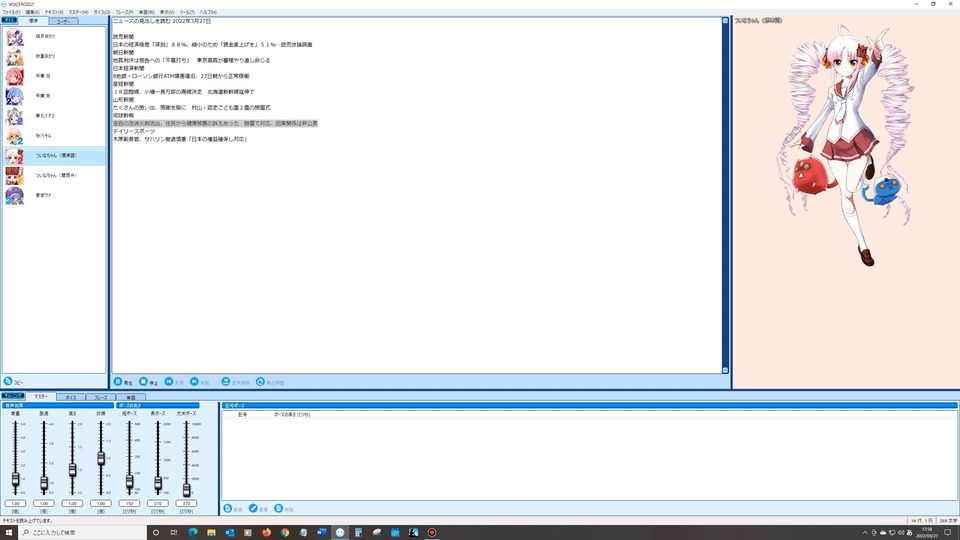Open the ファイル(F) menu
Screen dimensions: 960x540
coord(11,12)
